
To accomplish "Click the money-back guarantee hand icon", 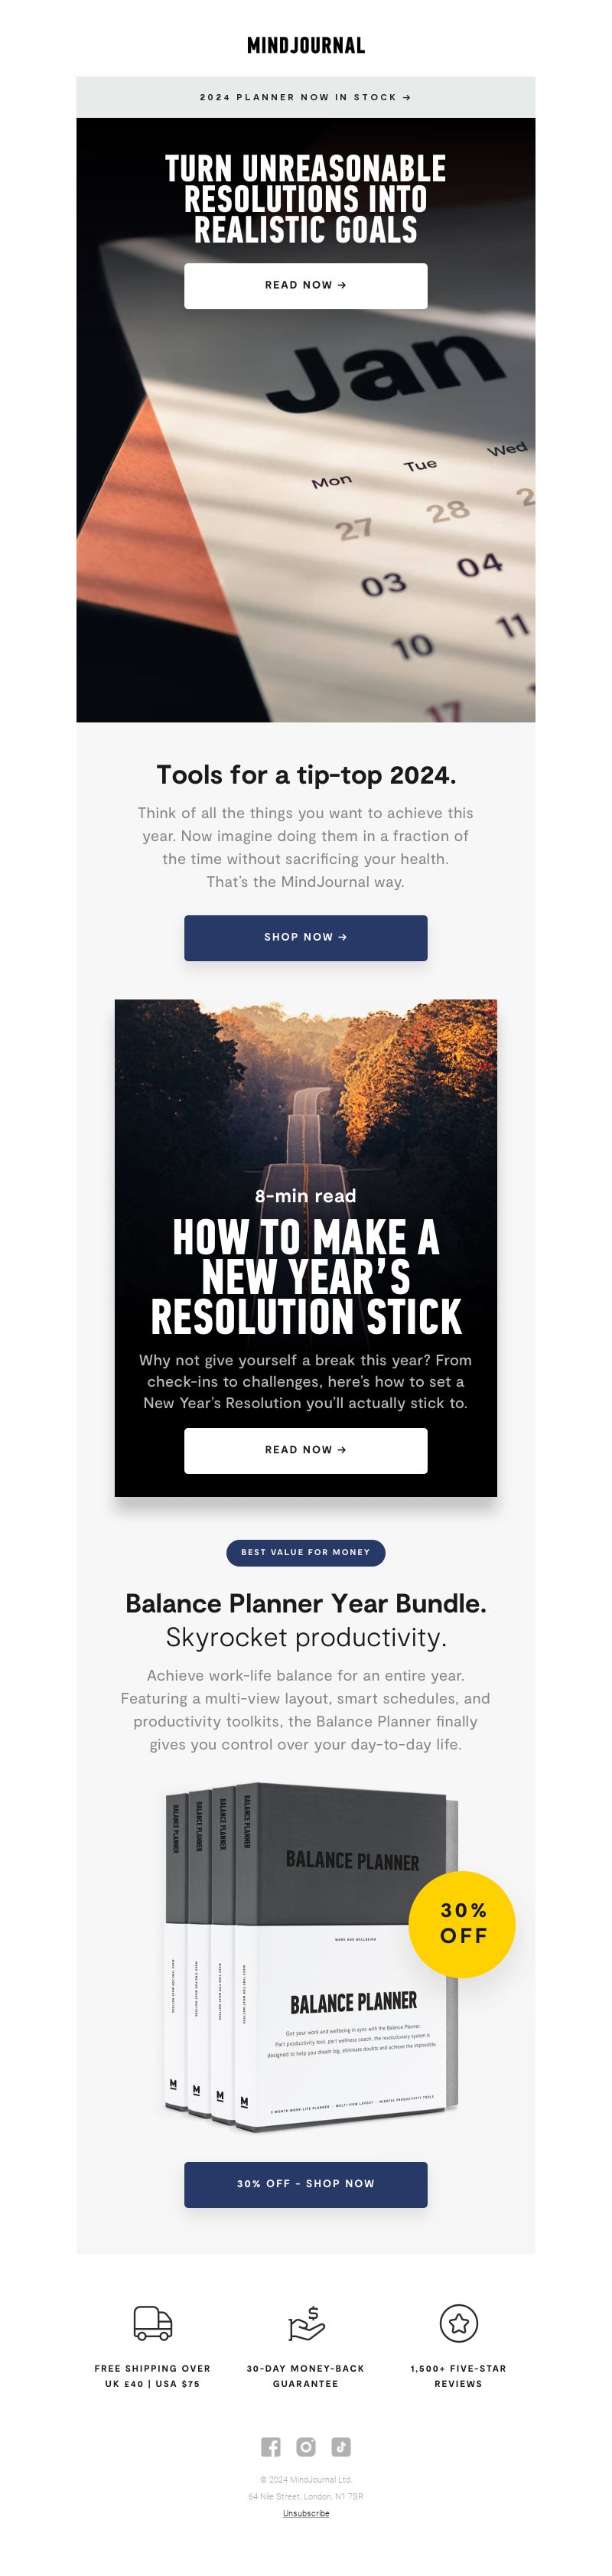I will coord(306,2323).
